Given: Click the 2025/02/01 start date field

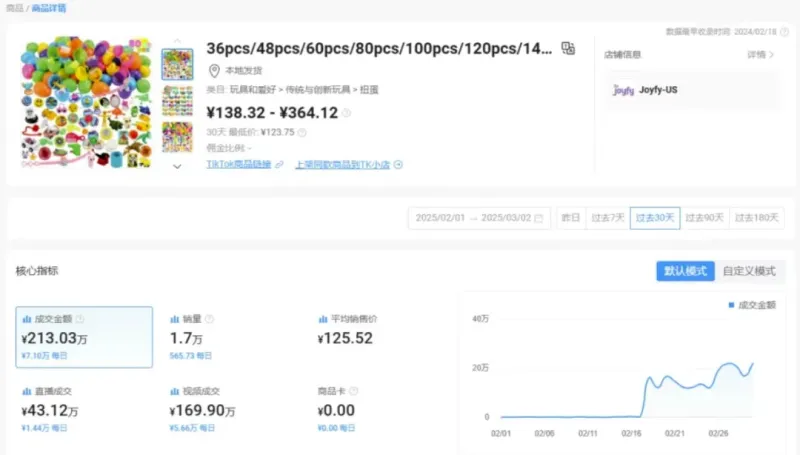Looking at the screenshot, I should 440,218.
